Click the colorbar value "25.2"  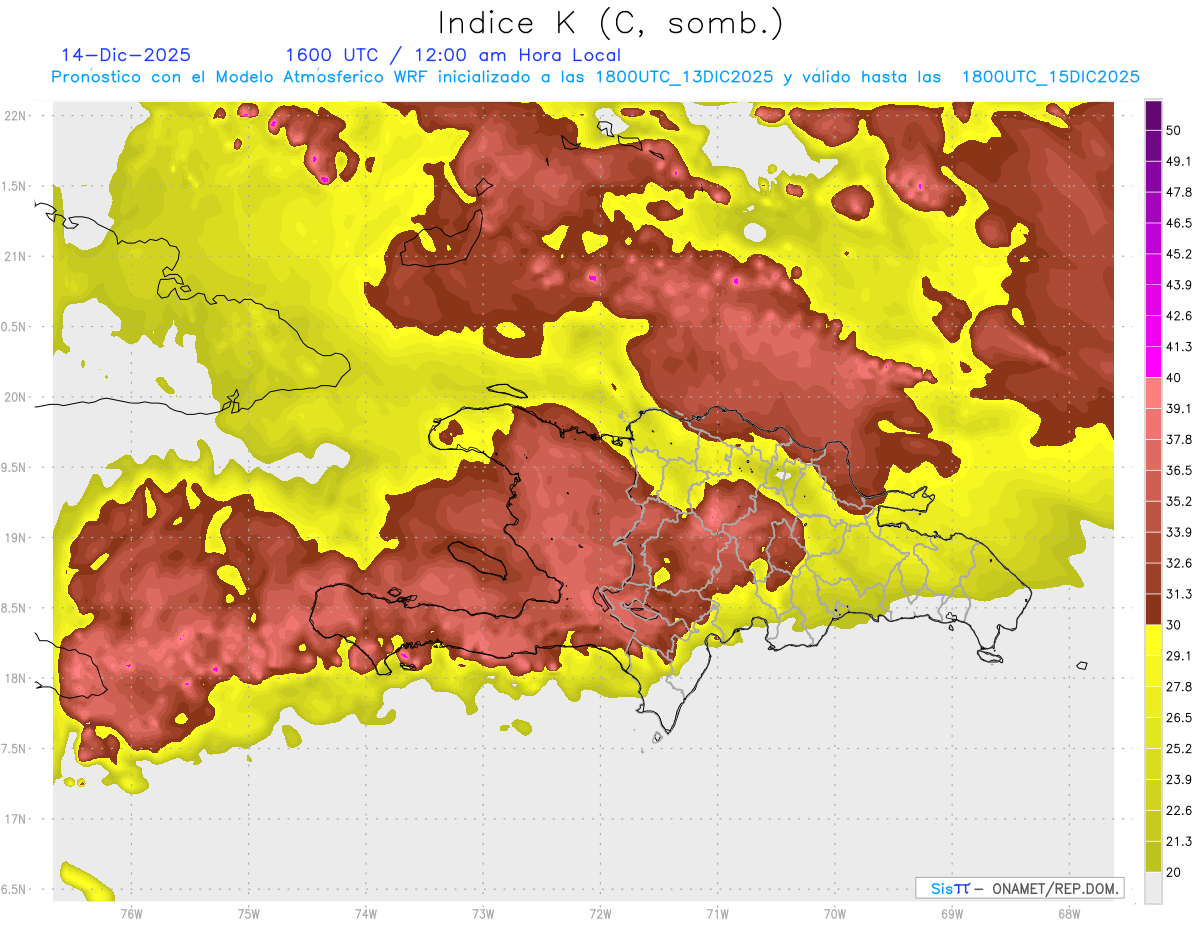(1178, 749)
